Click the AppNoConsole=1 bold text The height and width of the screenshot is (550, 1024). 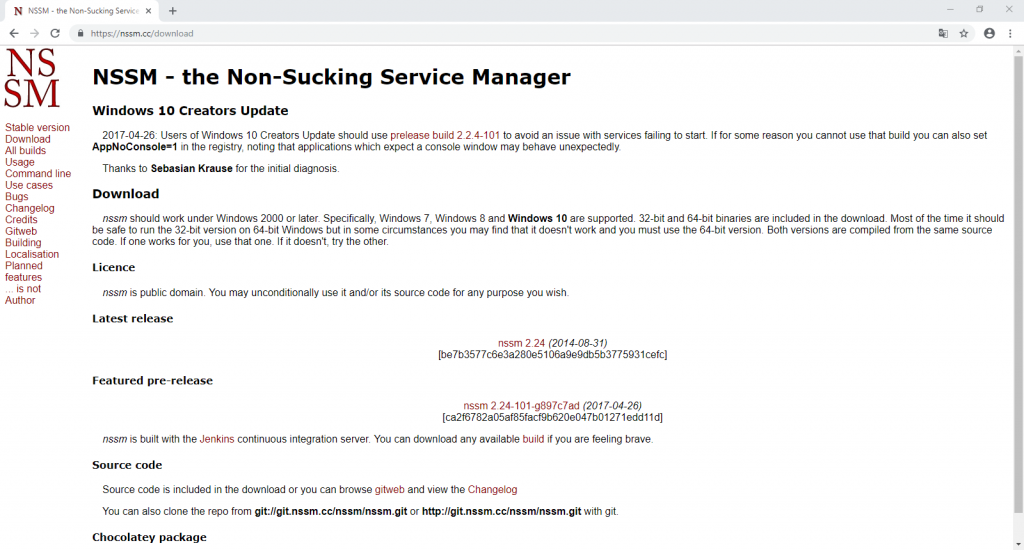click(135, 147)
